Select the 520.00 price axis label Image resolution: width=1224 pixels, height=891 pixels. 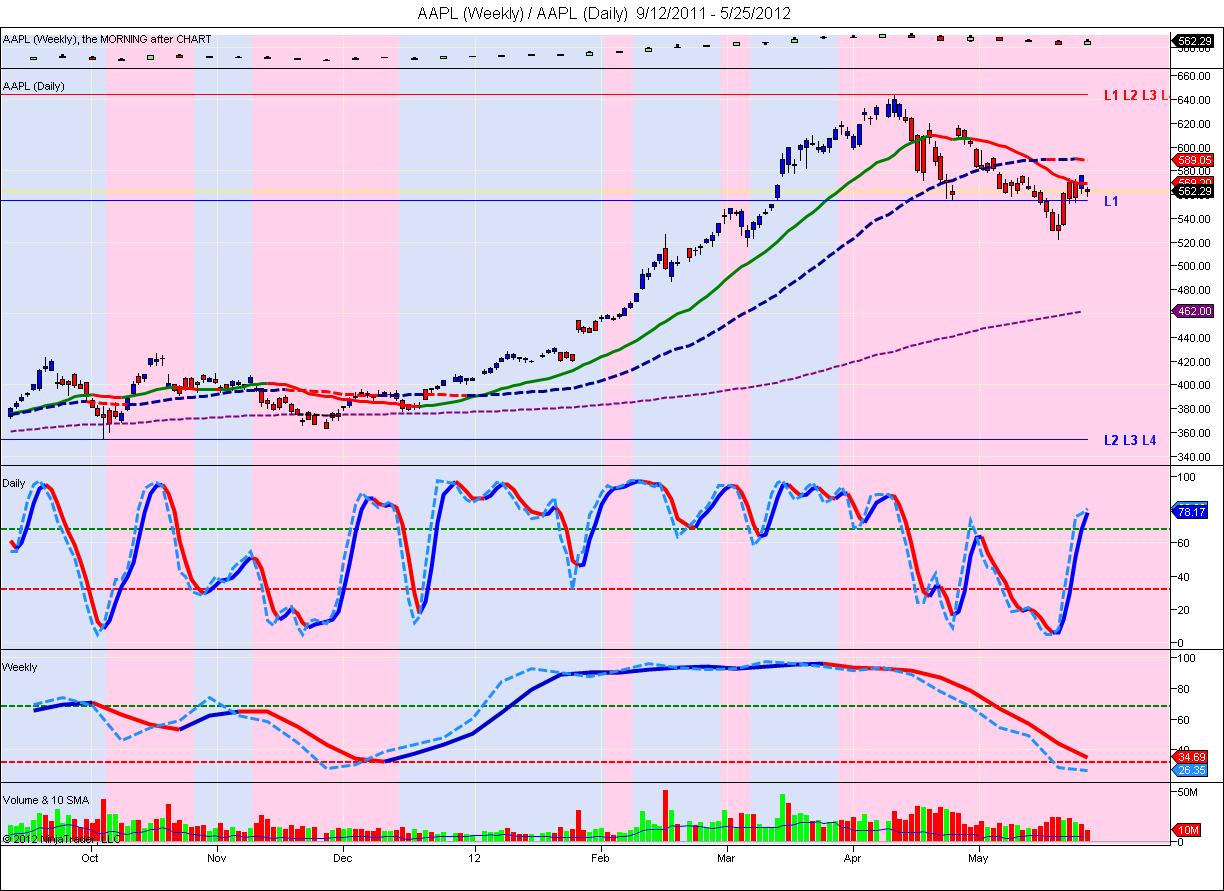(x=1193, y=243)
